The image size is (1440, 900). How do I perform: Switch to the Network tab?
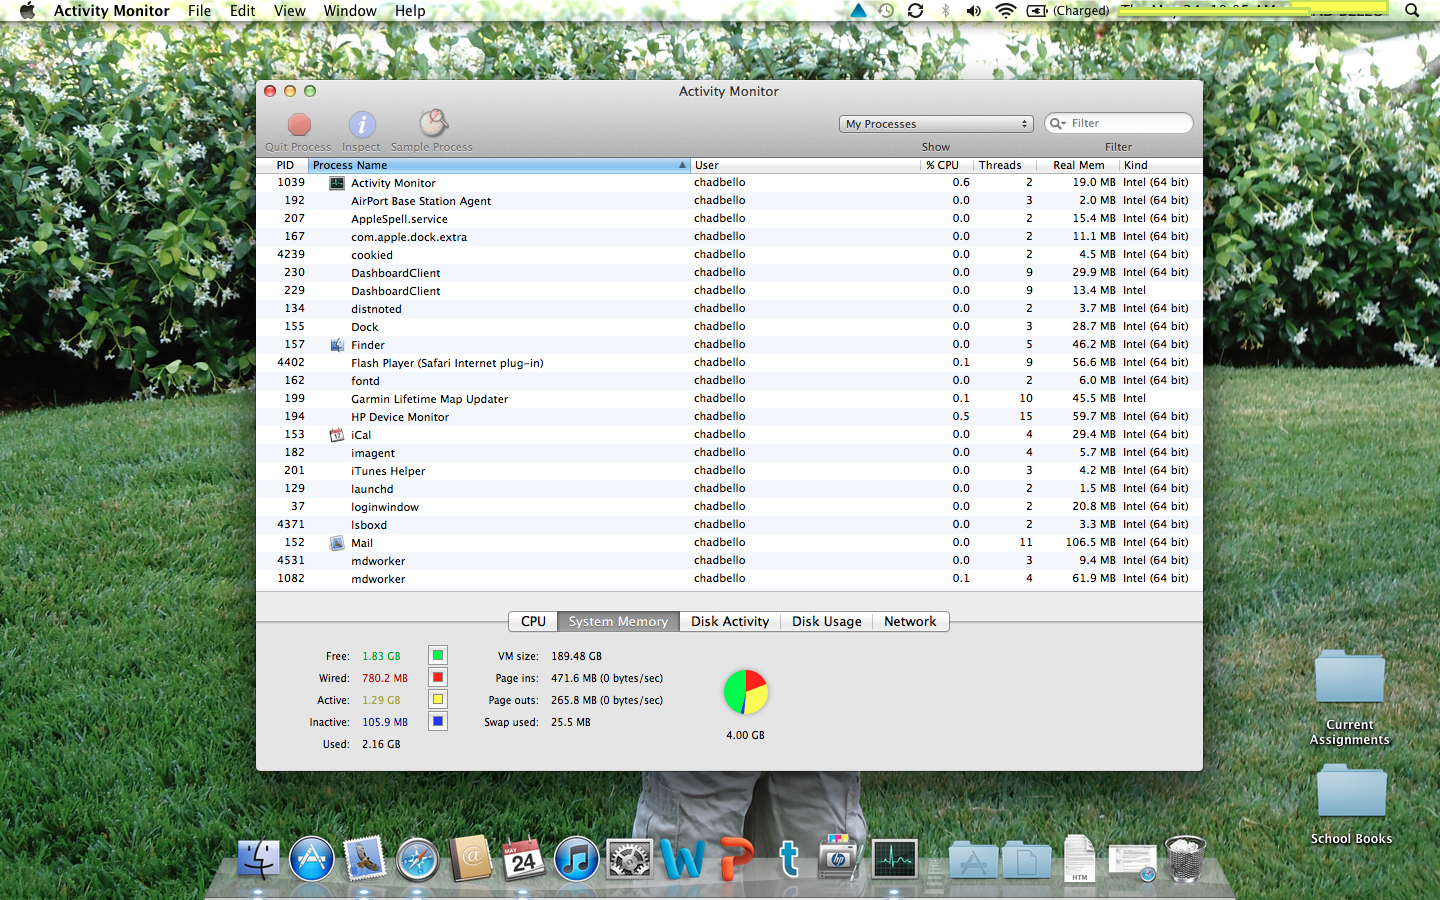[x=910, y=621]
